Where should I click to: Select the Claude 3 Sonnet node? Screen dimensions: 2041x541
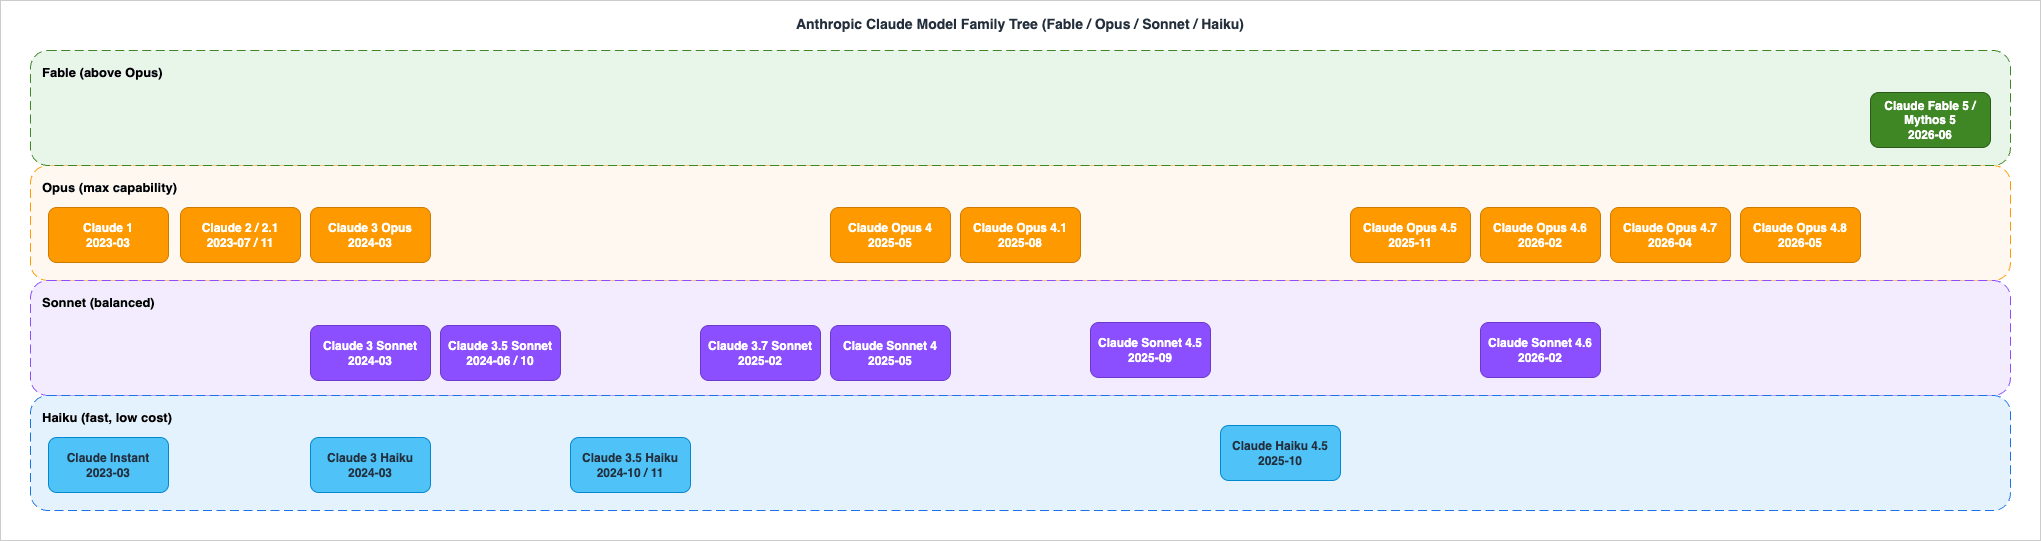pyautogui.click(x=370, y=353)
